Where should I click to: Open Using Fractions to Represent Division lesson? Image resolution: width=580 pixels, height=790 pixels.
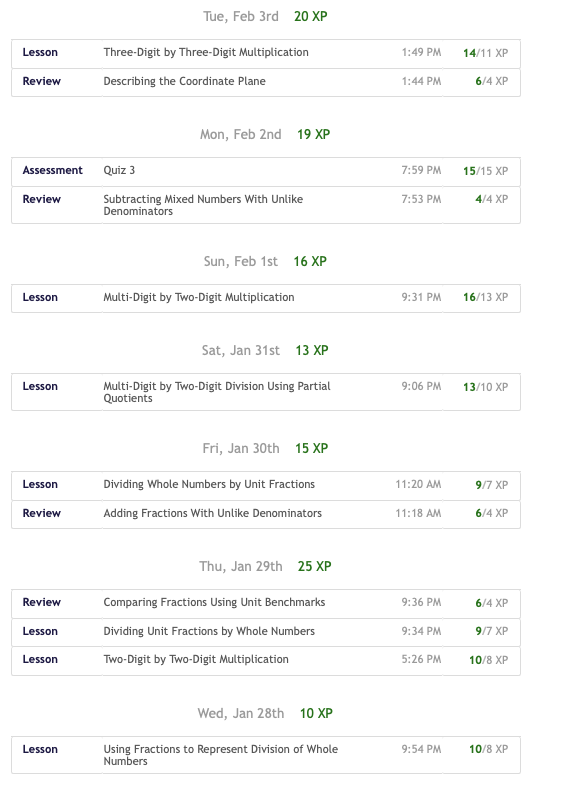[266, 755]
